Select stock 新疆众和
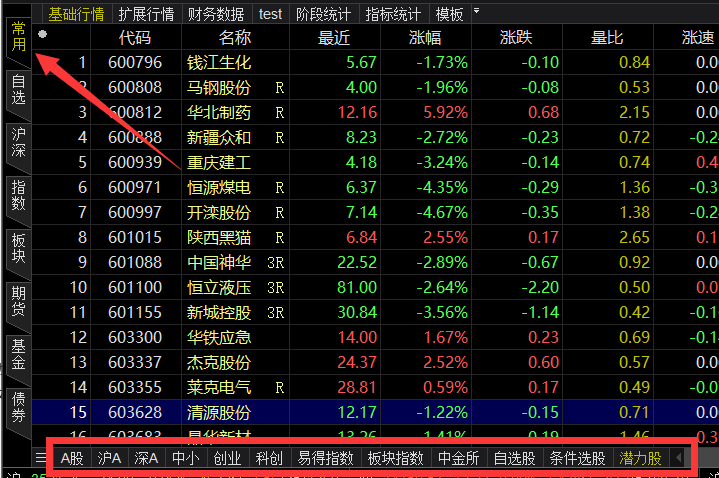Image resolution: width=719 pixels, height=478 pixels. [x=219, y=137]
